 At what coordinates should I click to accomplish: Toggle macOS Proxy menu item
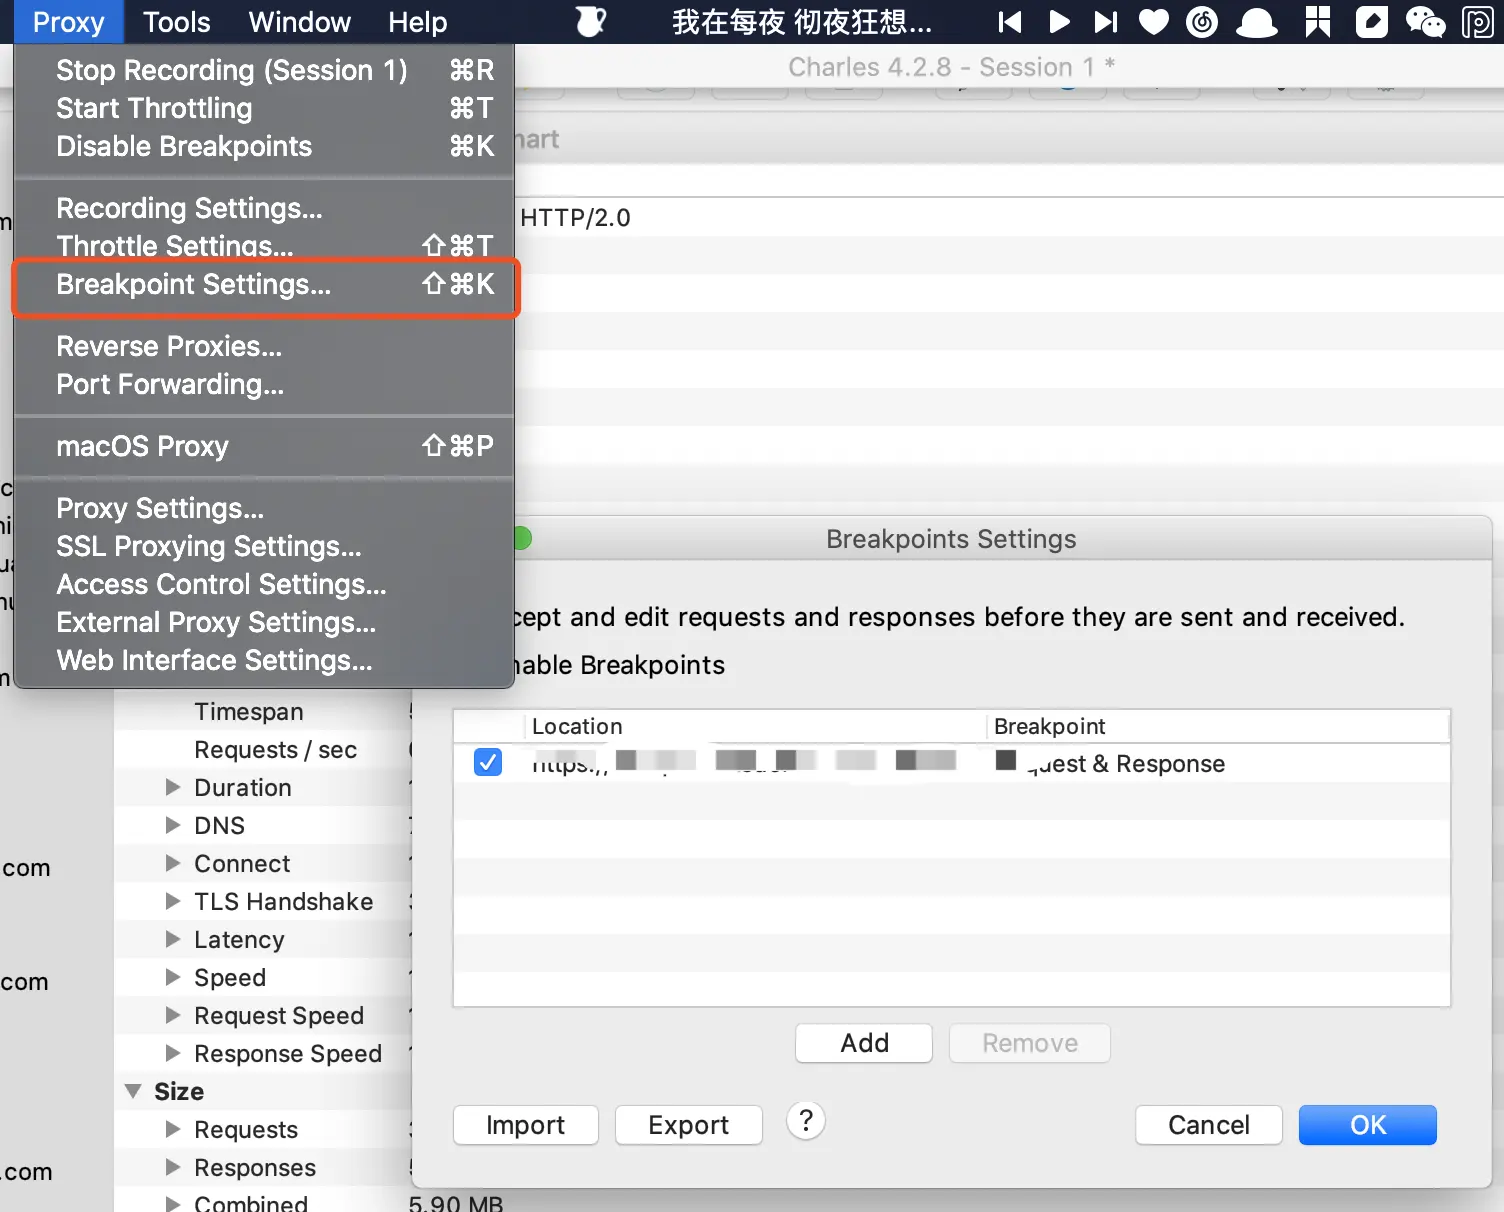pos(264,446)
